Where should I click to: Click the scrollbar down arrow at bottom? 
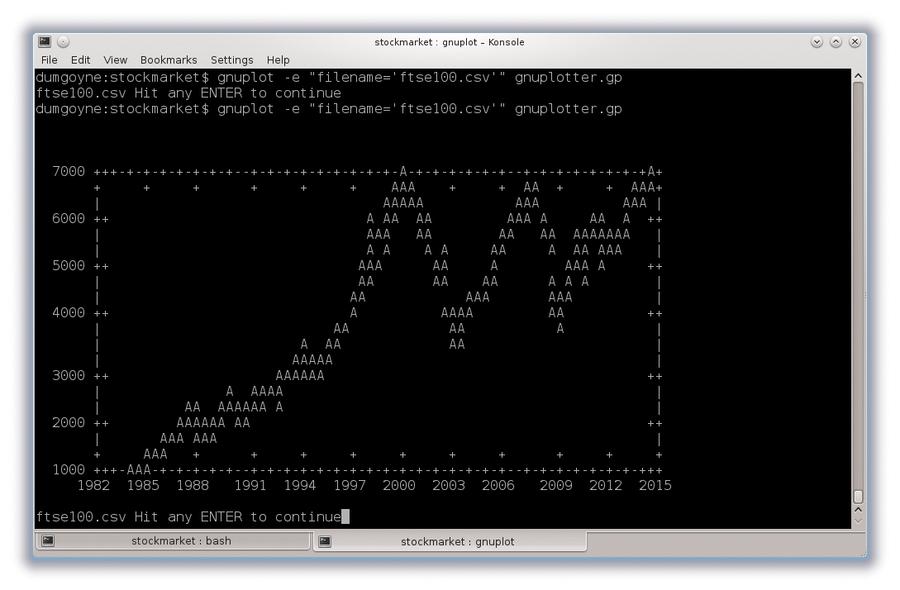point(858,521)
